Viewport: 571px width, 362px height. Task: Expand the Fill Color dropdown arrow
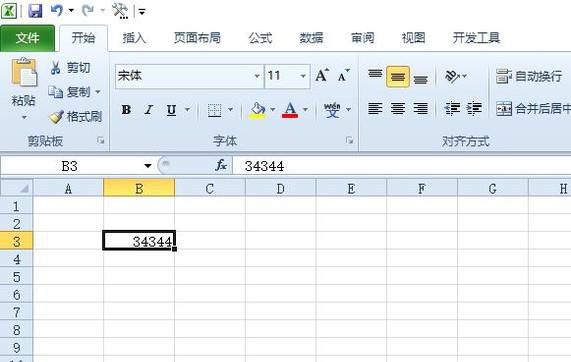(273, 109)
